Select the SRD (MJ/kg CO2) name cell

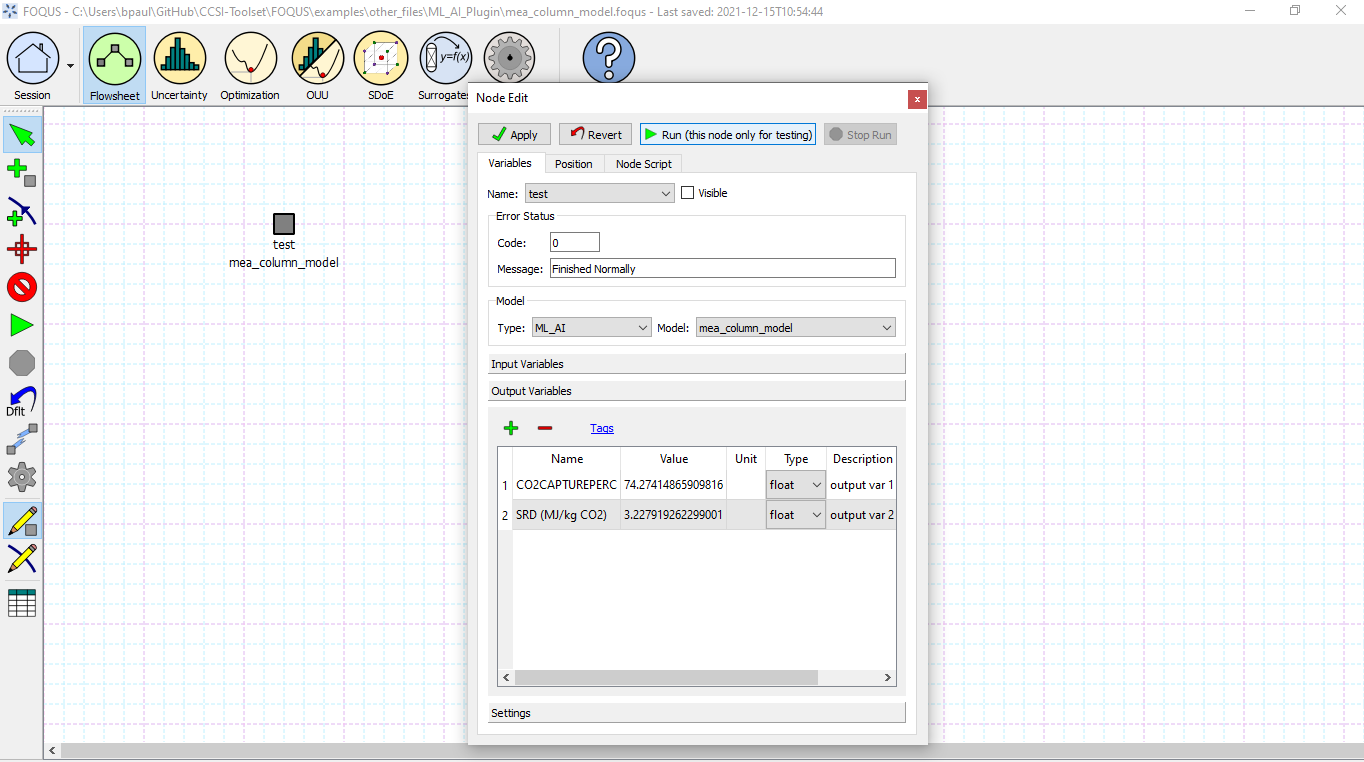[x=567, y=515]
